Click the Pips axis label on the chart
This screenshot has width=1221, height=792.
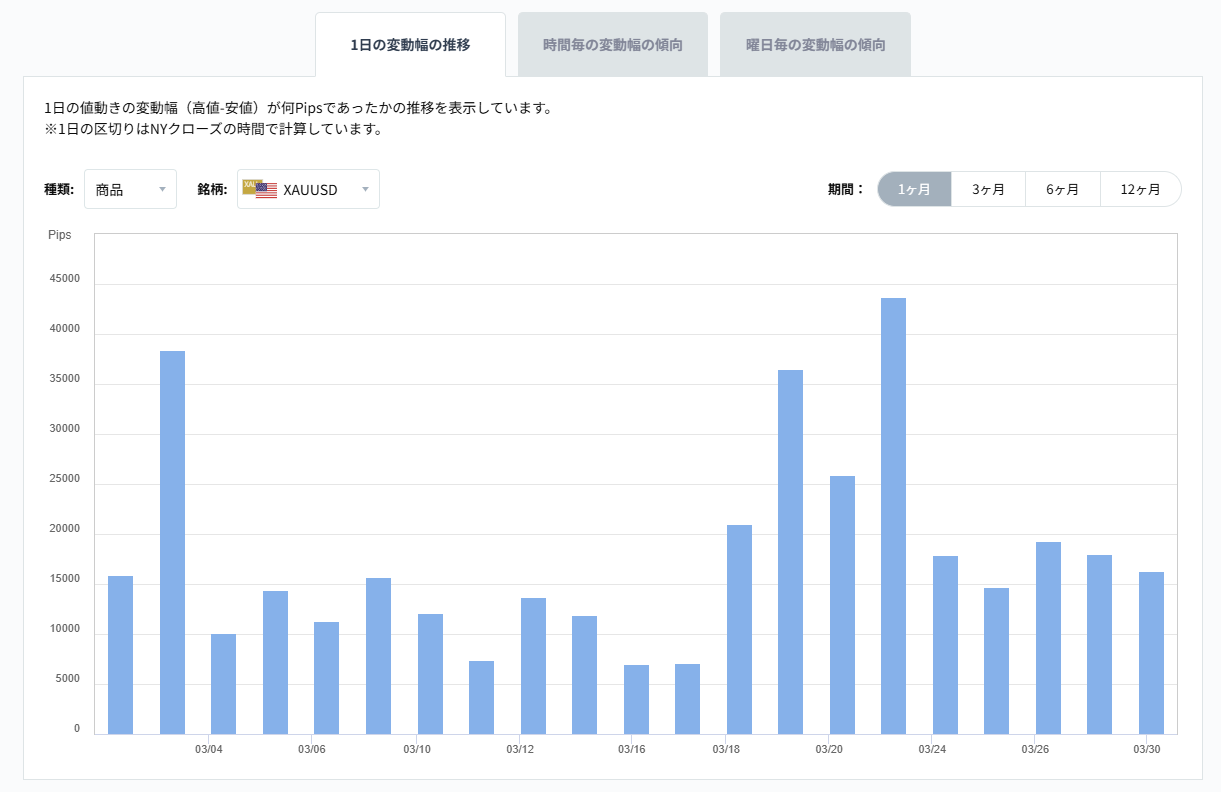[x=61, y=235]
